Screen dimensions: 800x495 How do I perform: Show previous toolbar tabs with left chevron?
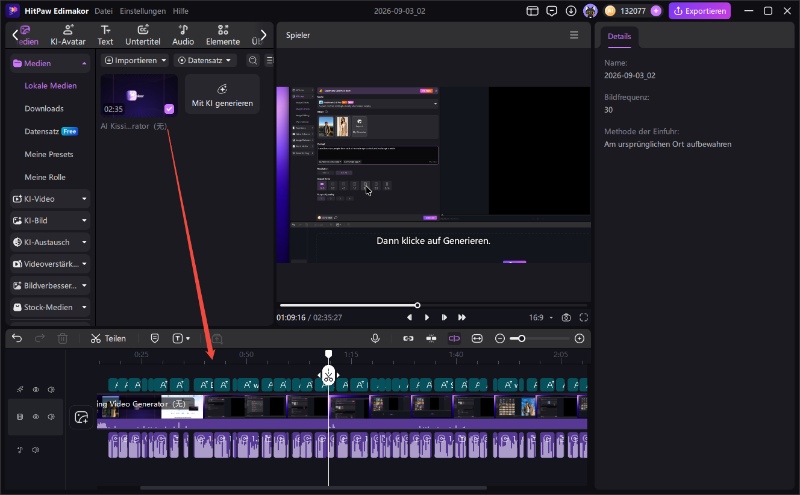pos(15,35)
